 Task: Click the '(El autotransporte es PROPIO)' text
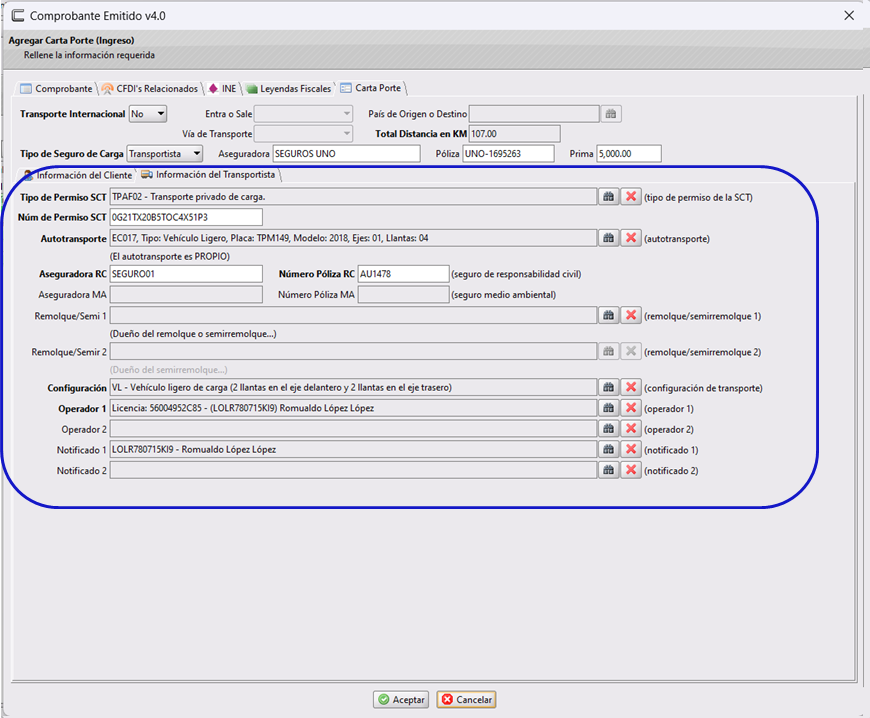click(x=170, y=256)
